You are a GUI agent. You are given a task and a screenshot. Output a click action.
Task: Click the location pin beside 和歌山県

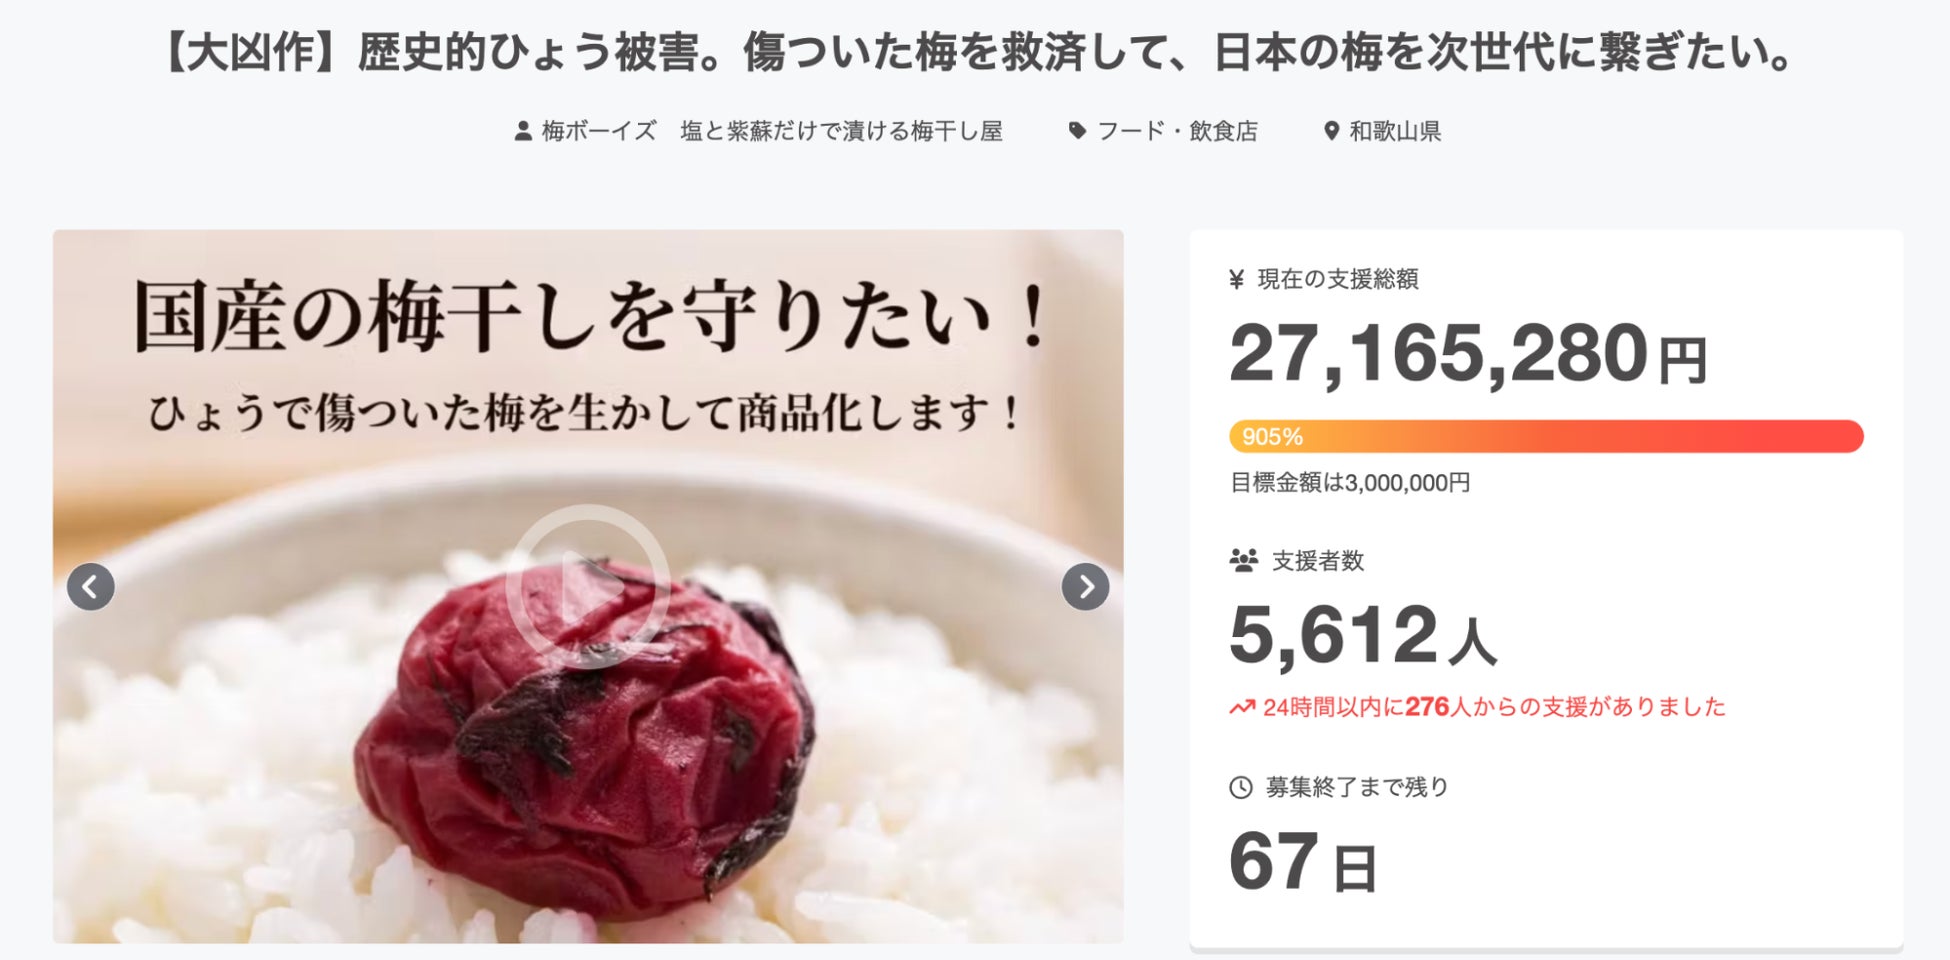(1331, 131)
